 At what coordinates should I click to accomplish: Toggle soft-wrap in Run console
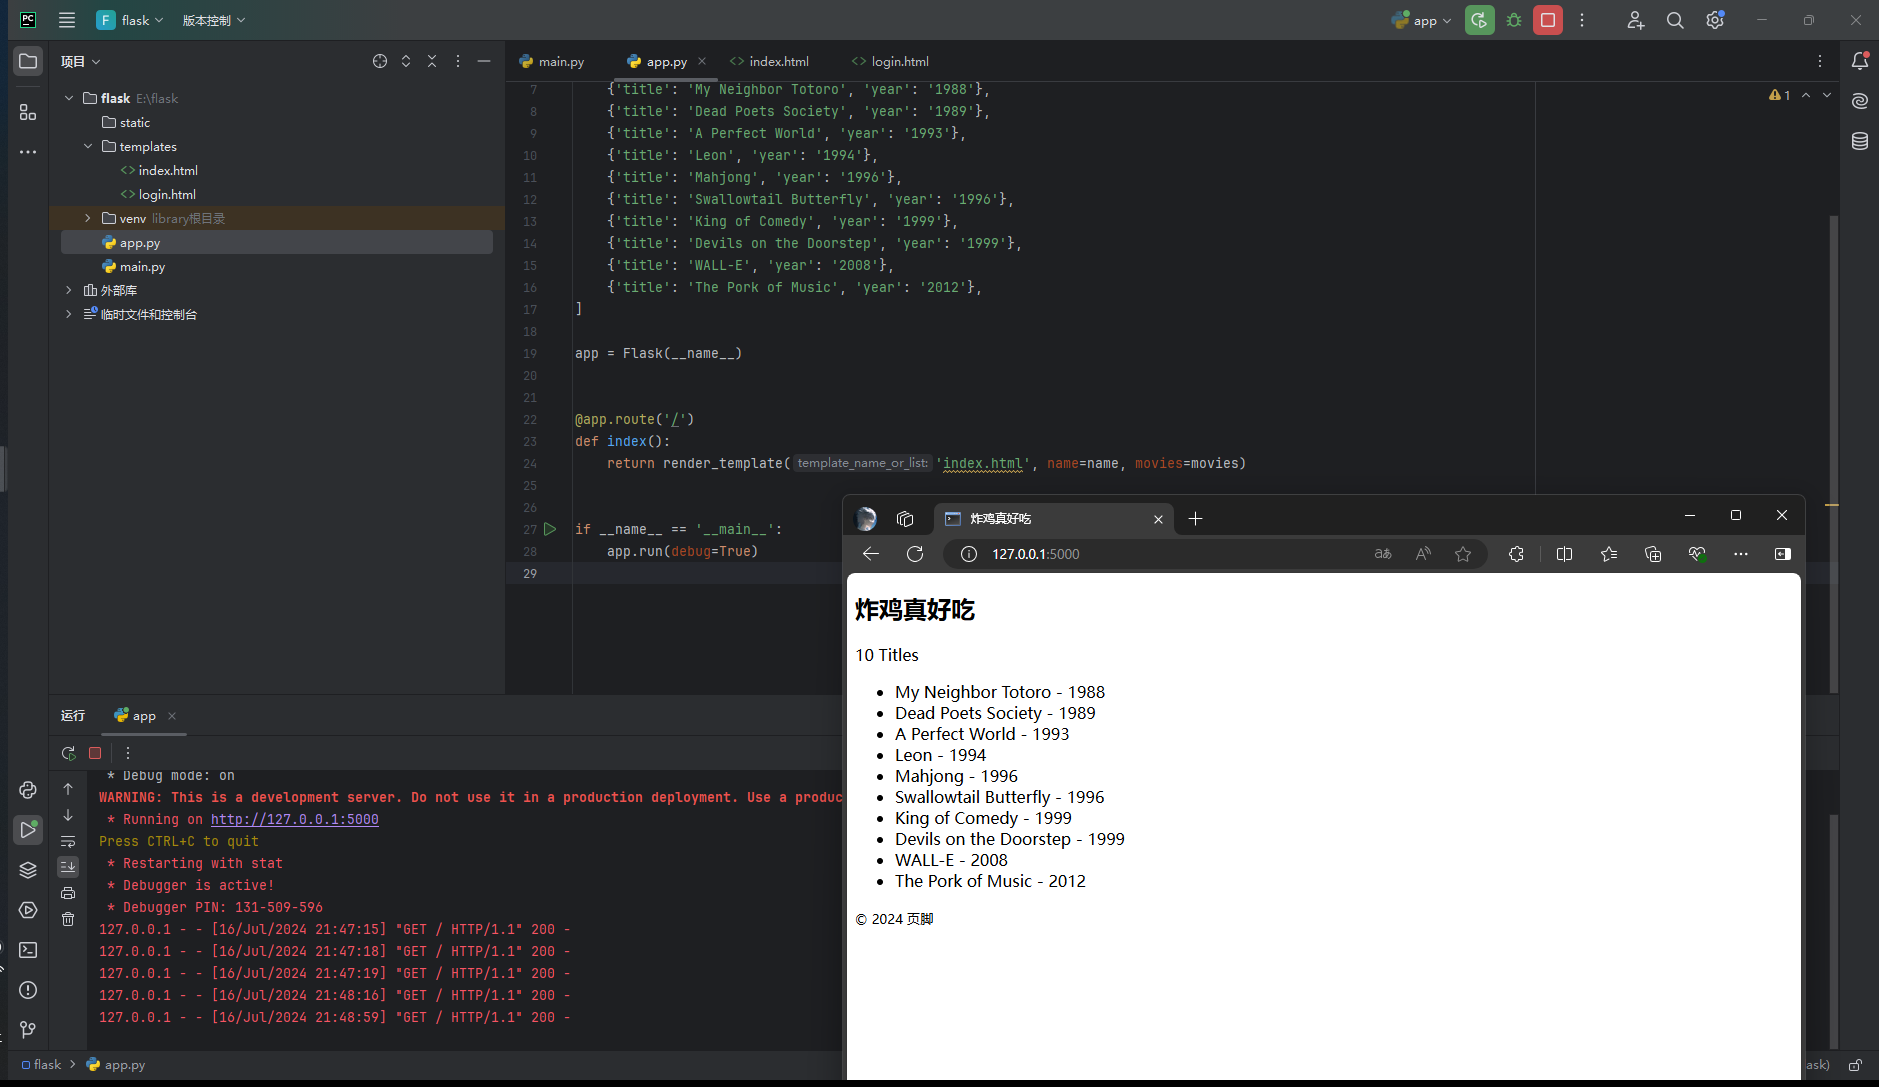68,841
